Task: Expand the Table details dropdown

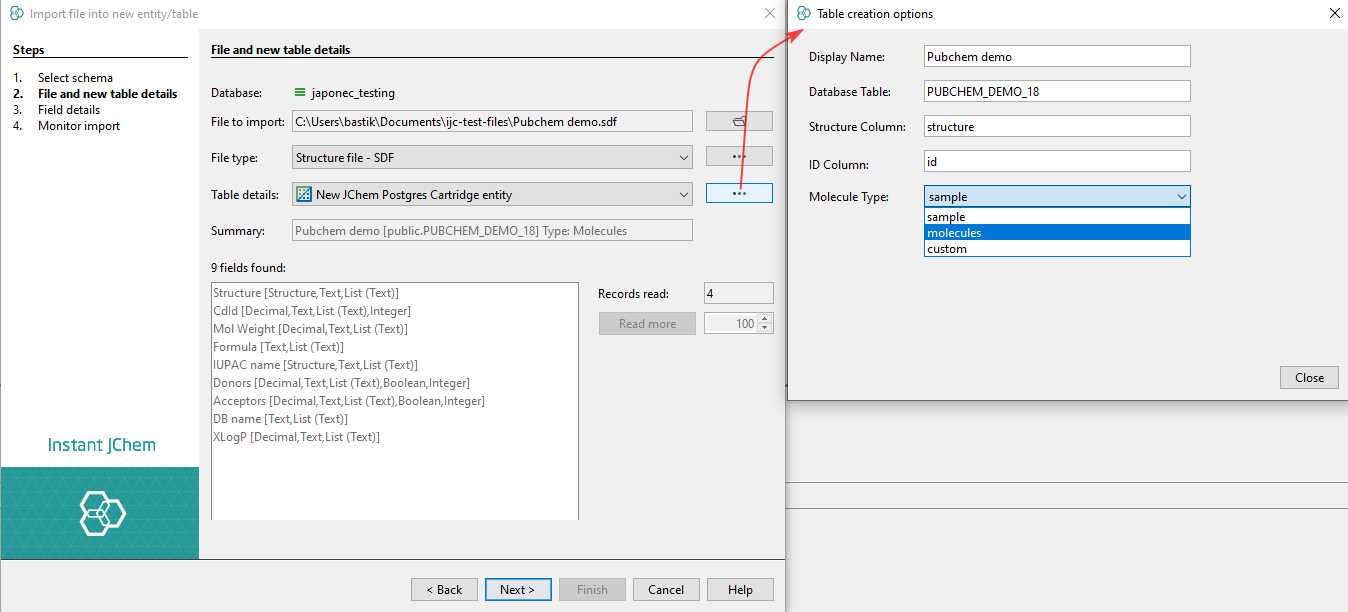Action: pyautogui.click(x=683, y=194)
